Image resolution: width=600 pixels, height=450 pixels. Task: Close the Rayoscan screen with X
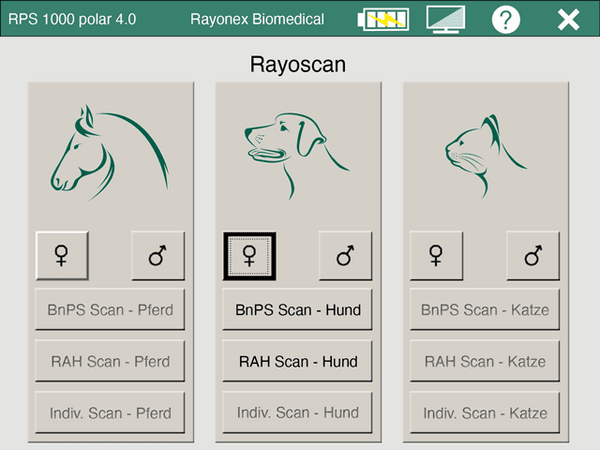(x=568, y=20)
